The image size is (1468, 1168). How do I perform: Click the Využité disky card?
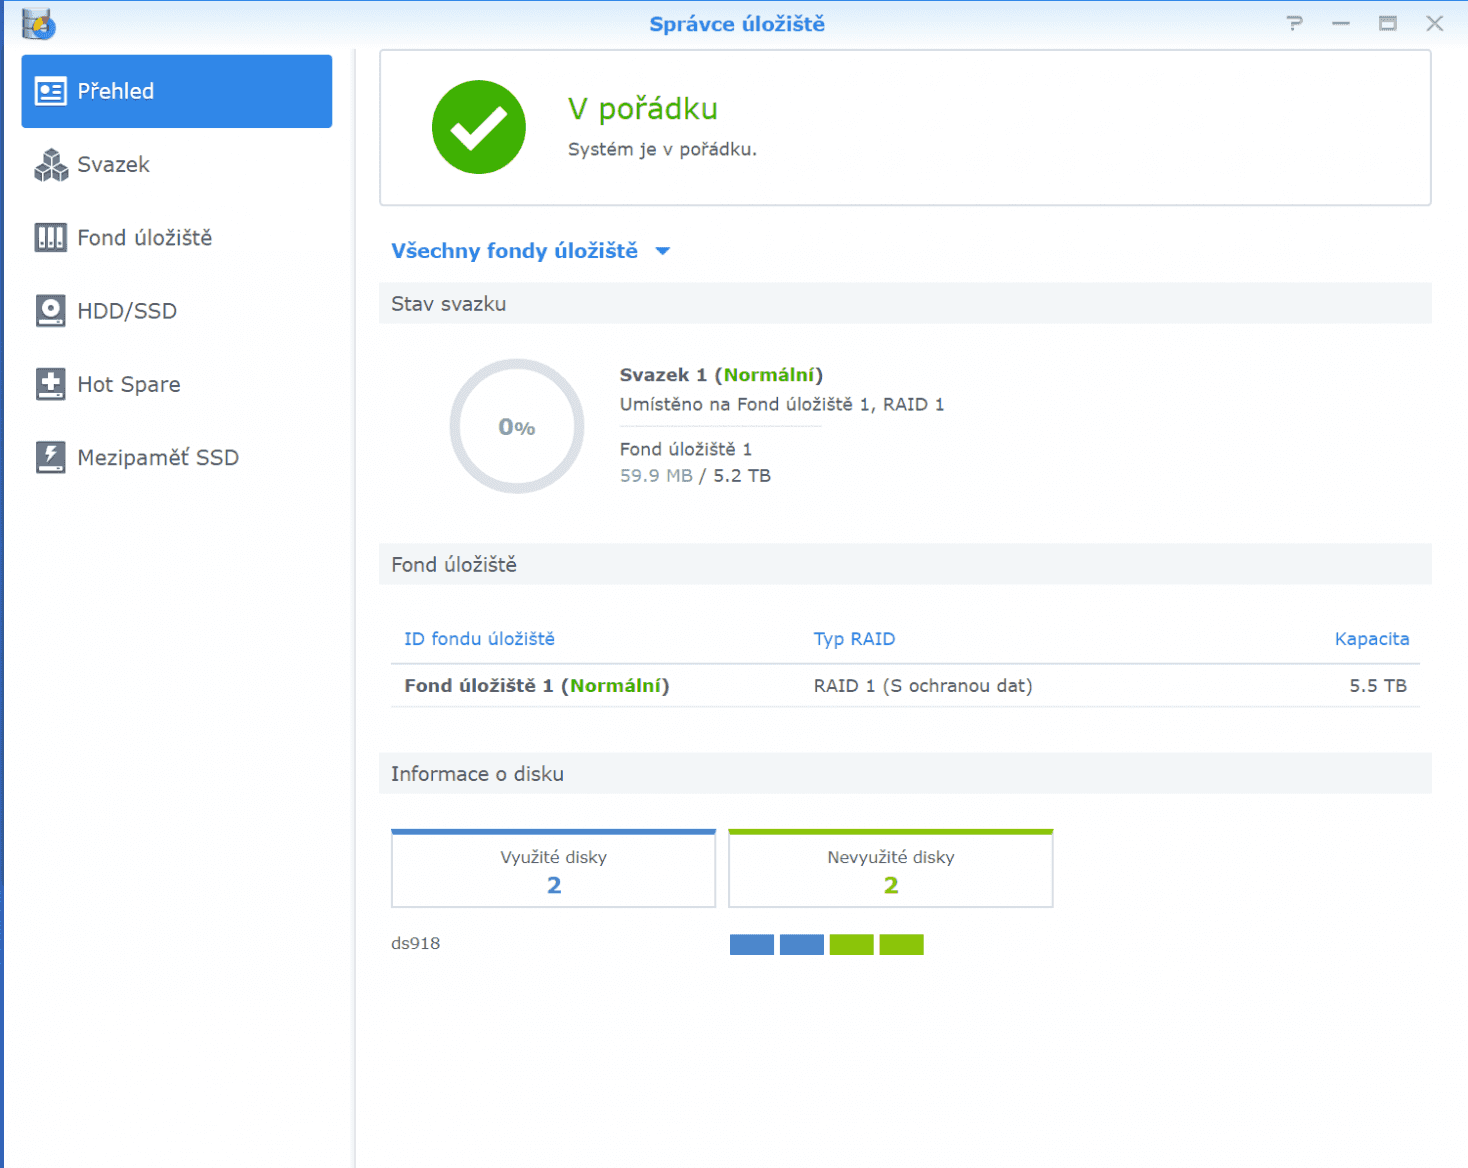(x=553, y=868)
